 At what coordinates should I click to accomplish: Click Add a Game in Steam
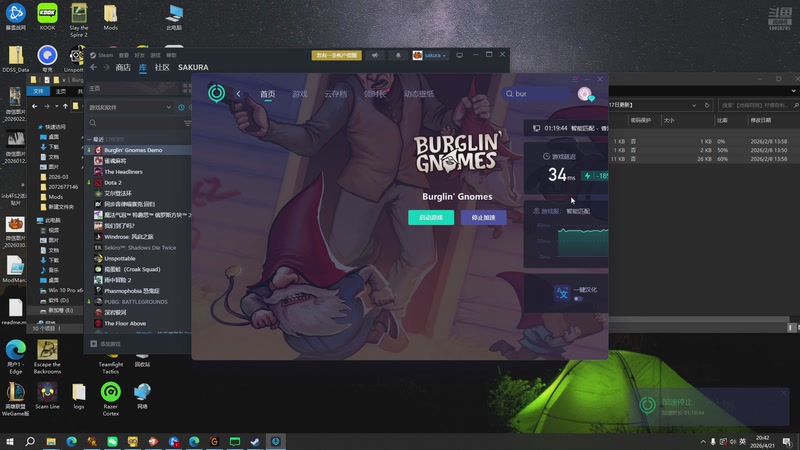tap(106, 344)
